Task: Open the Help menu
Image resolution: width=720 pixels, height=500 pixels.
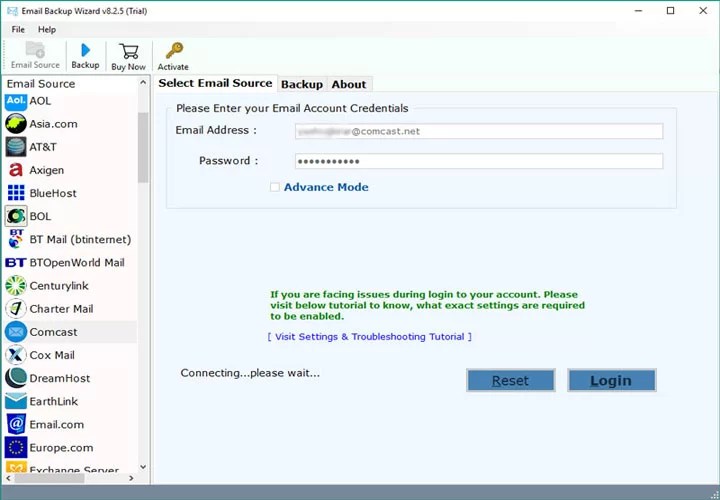Action: [x=47, y=29]
